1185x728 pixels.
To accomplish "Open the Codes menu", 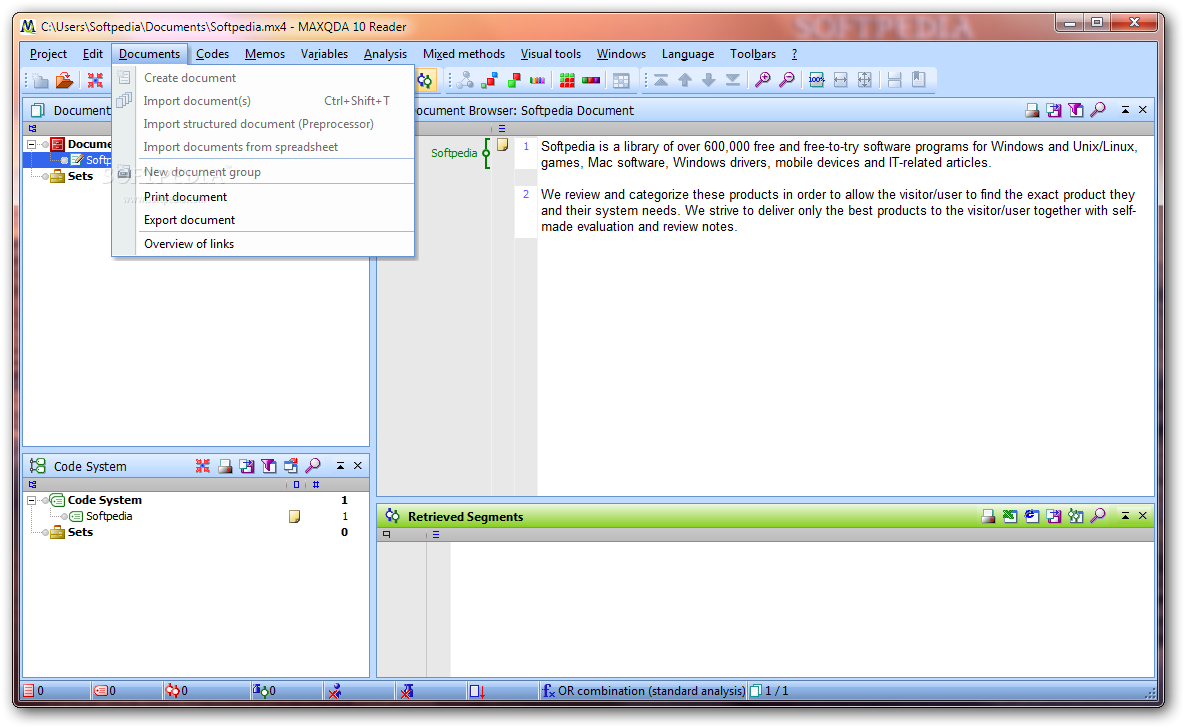I will (x=212, y=54).
